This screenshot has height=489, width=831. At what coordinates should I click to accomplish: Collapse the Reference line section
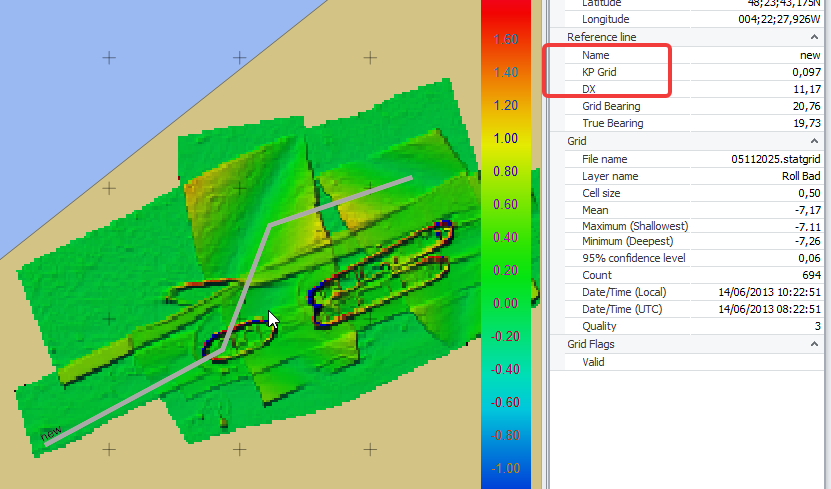click(x=814, y=37)
